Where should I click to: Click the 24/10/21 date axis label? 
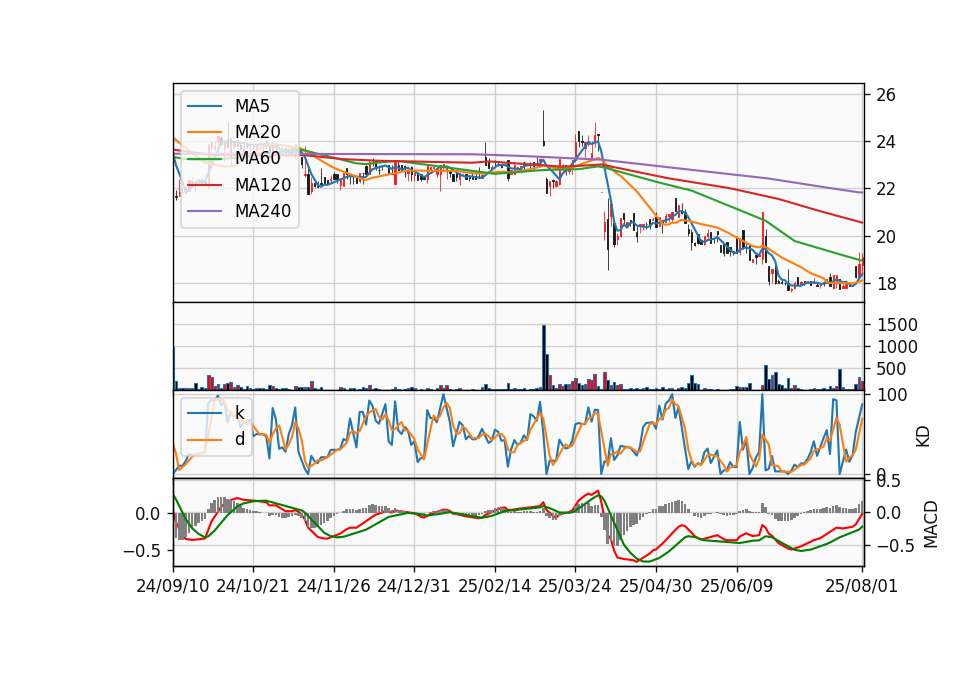pyautogui.click(x=253, y=586)
